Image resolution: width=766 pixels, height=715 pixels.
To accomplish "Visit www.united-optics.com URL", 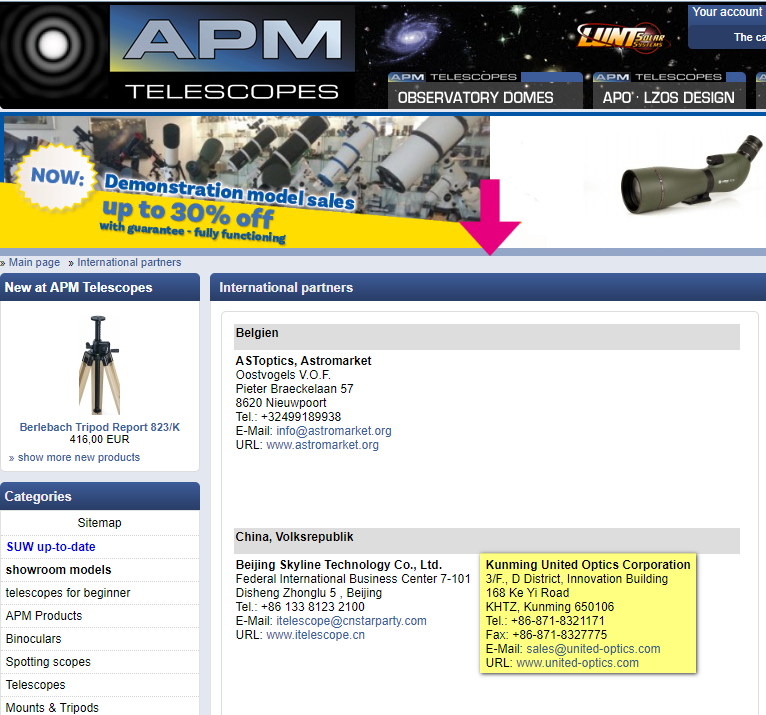I will (x=577, y=663).
